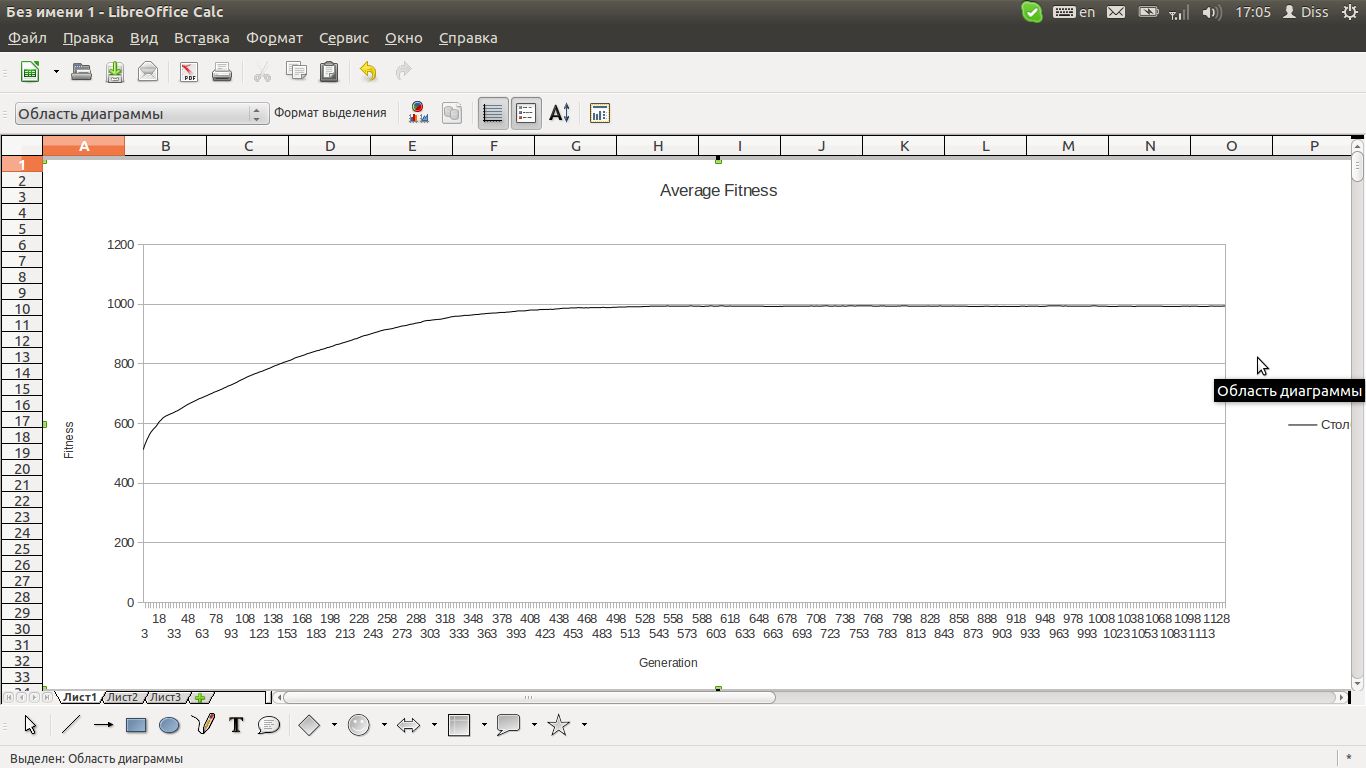The height and width of the screenshot is (768, 1366).
Task: Open the Область диаграммы element dropdown
Action: [257, 114]
